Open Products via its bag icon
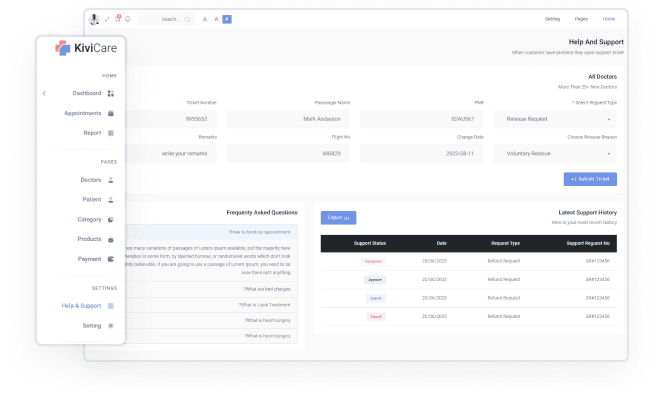This screenshot has width=662, height=400. (111, 239)
